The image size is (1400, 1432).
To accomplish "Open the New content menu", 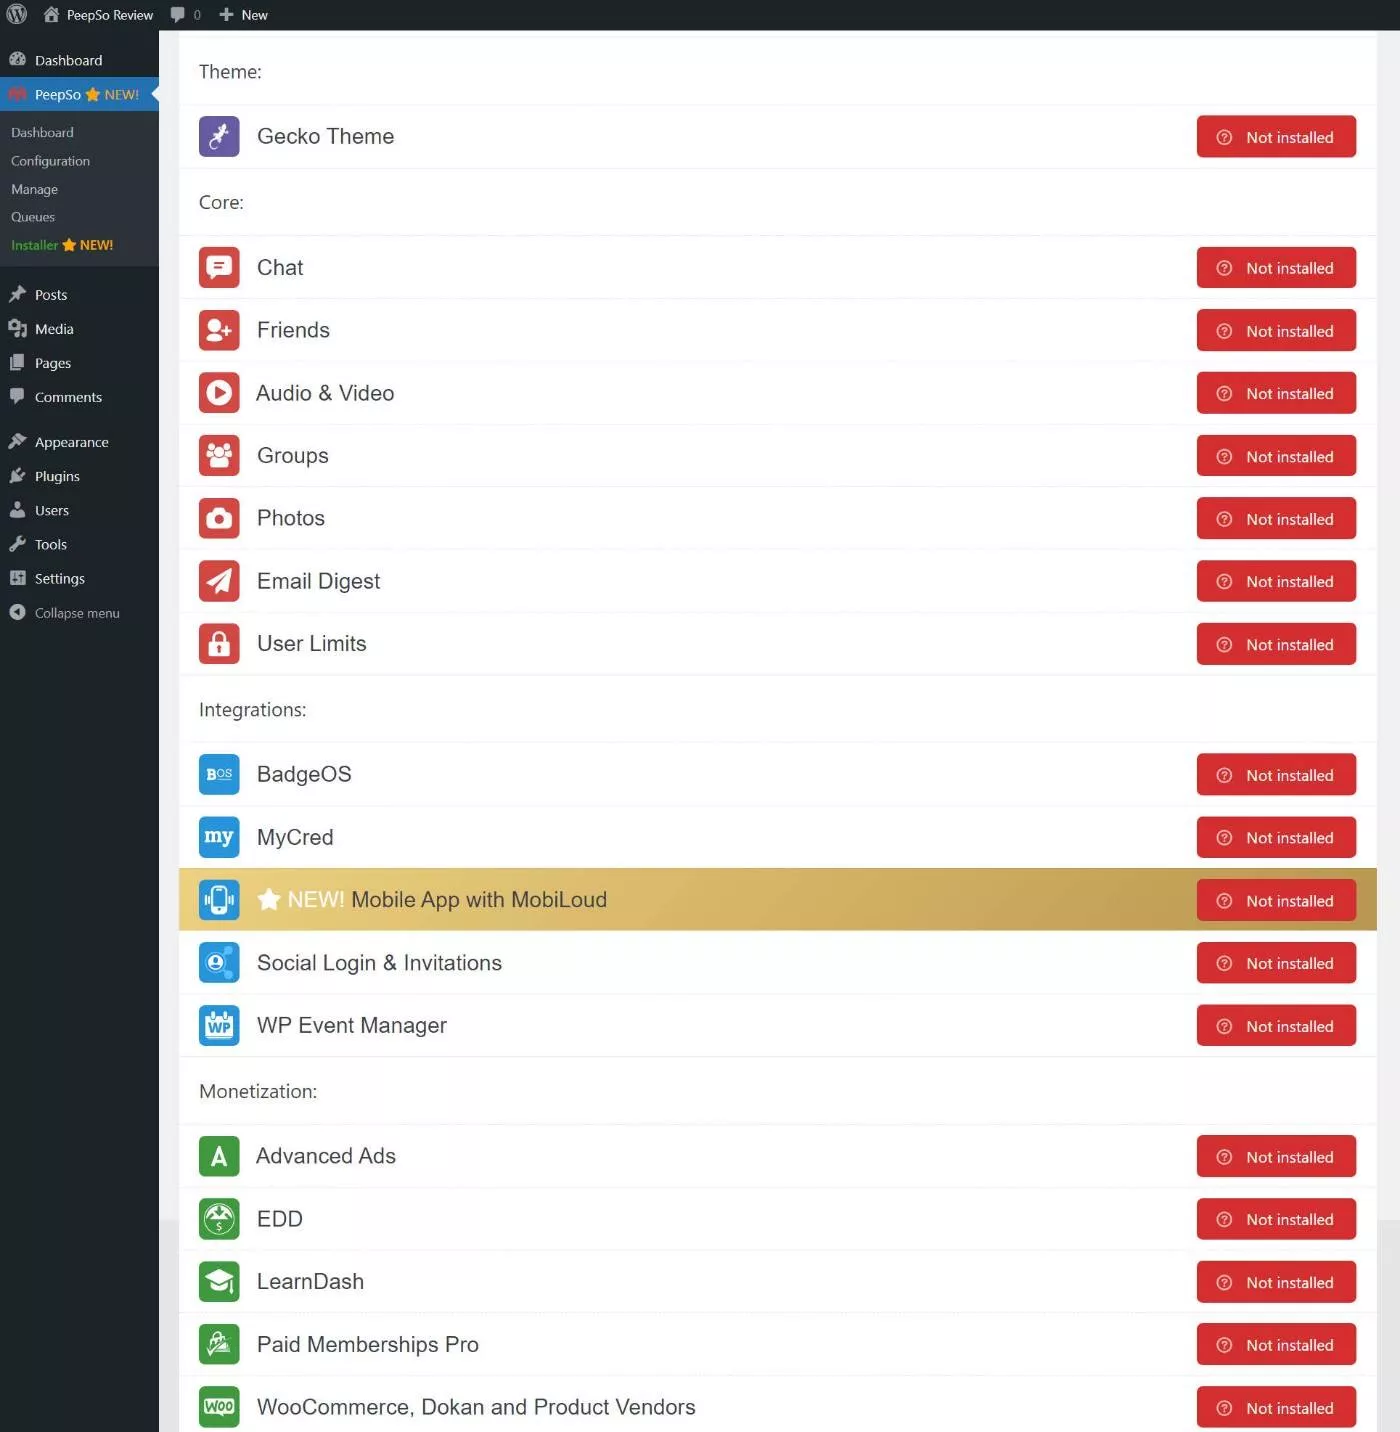I will [x=243, y=15].
